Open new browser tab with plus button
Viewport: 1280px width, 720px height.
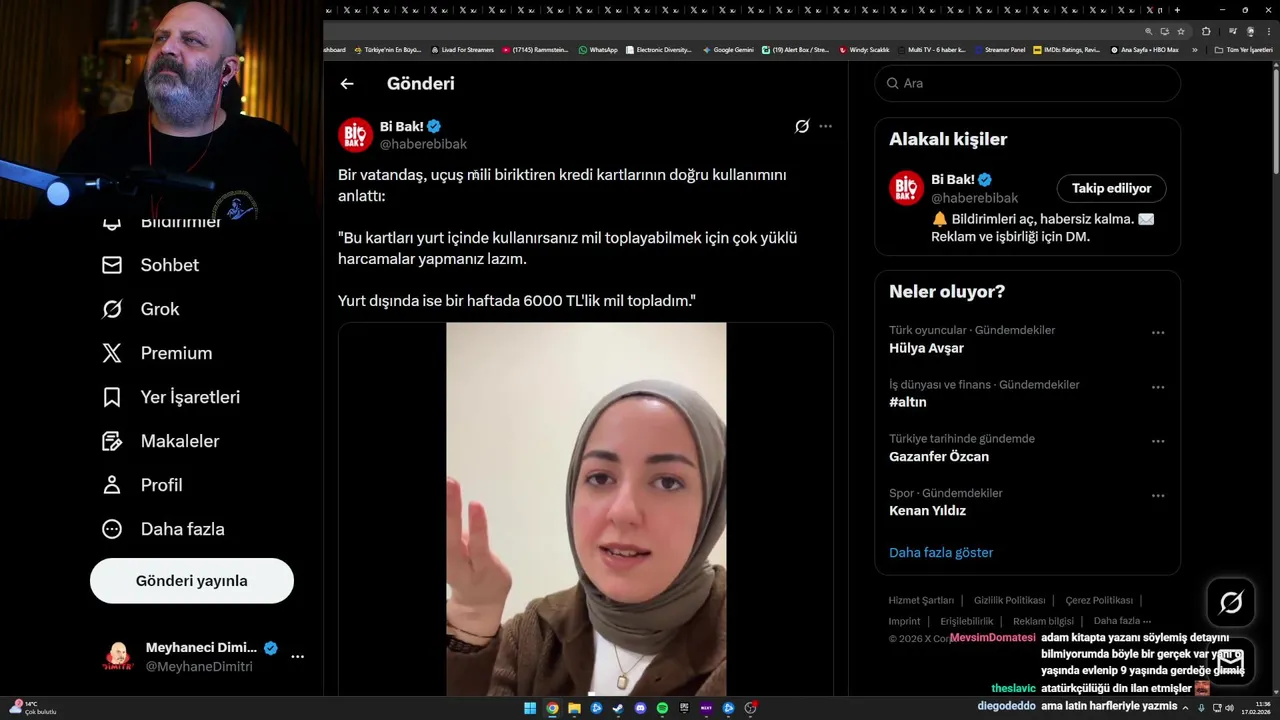(1177, 10)
